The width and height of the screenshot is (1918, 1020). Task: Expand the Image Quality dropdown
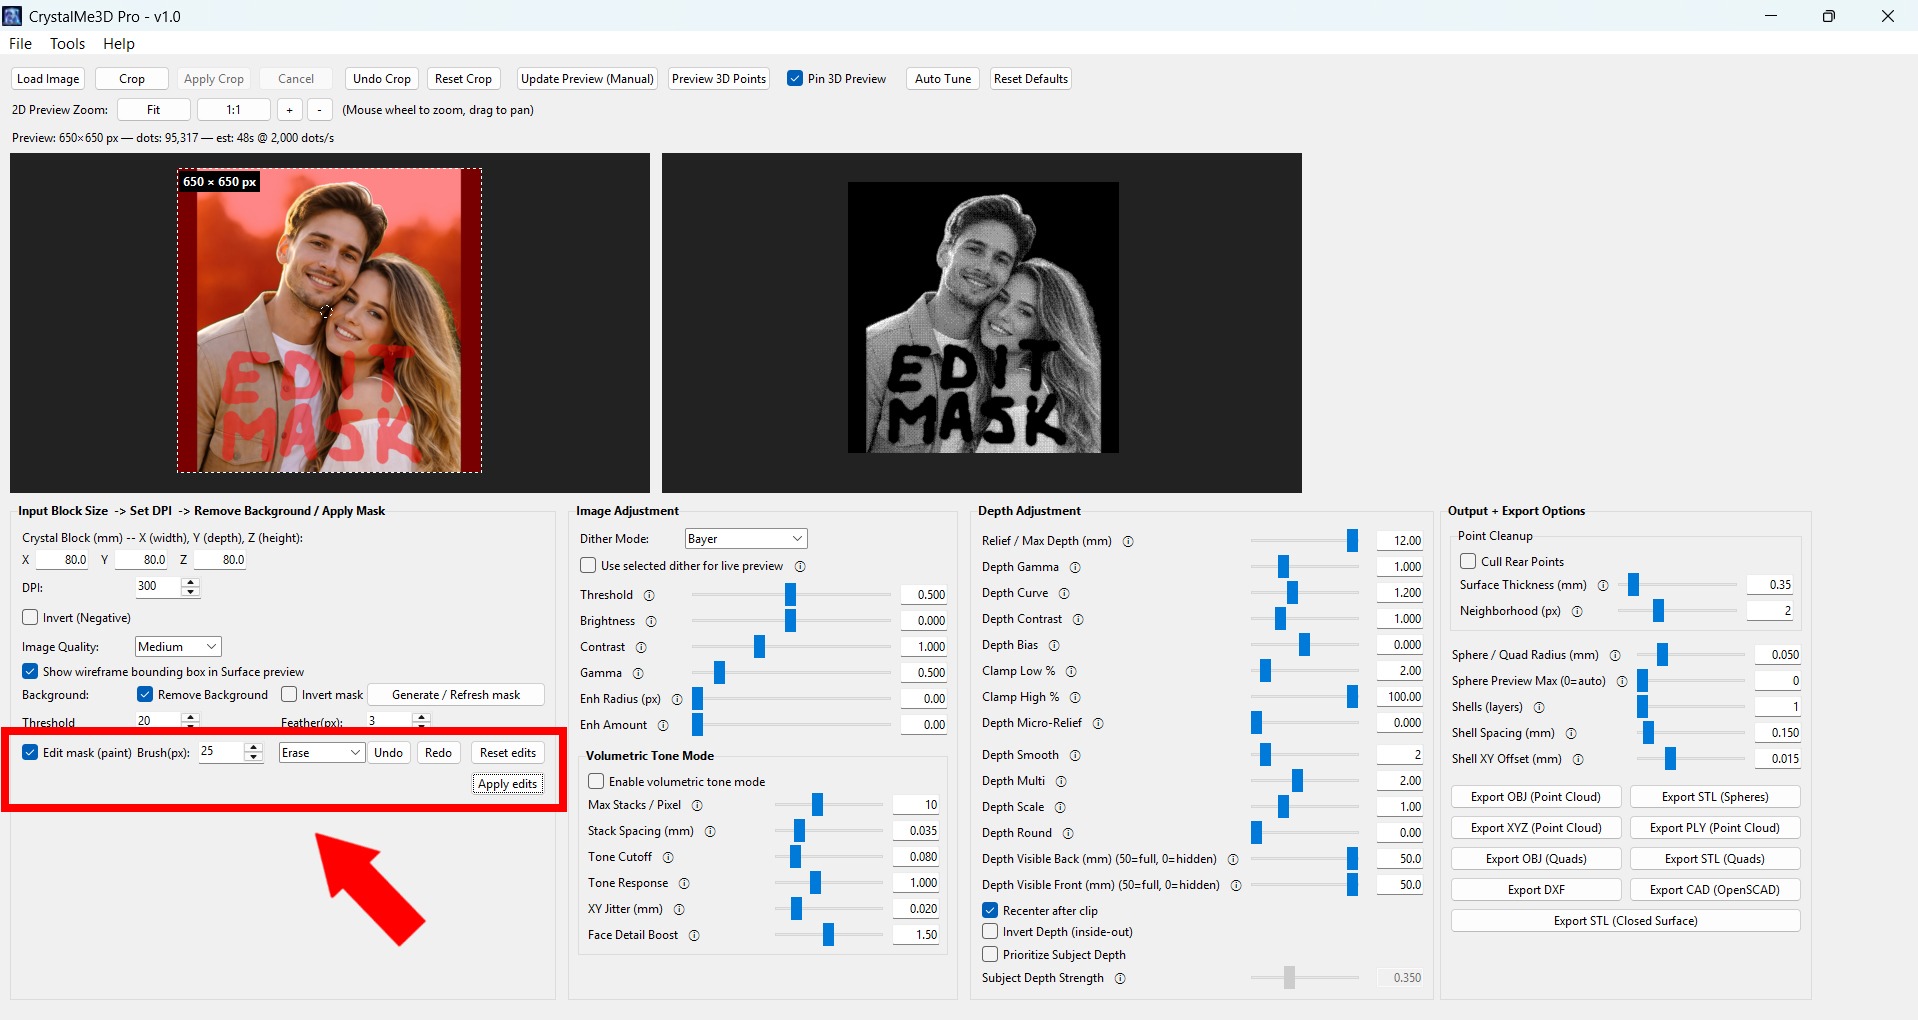click(177, 647)
